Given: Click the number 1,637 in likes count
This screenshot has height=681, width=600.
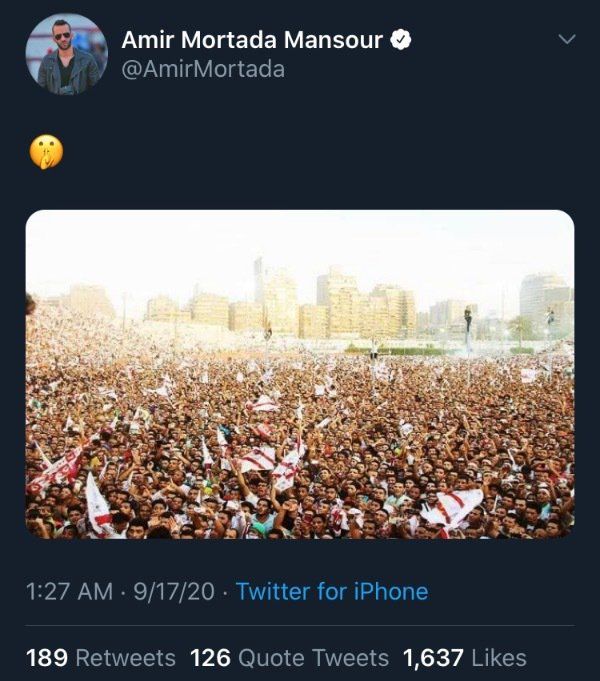Looking at the screenshot, I should (x=433, y=658).
